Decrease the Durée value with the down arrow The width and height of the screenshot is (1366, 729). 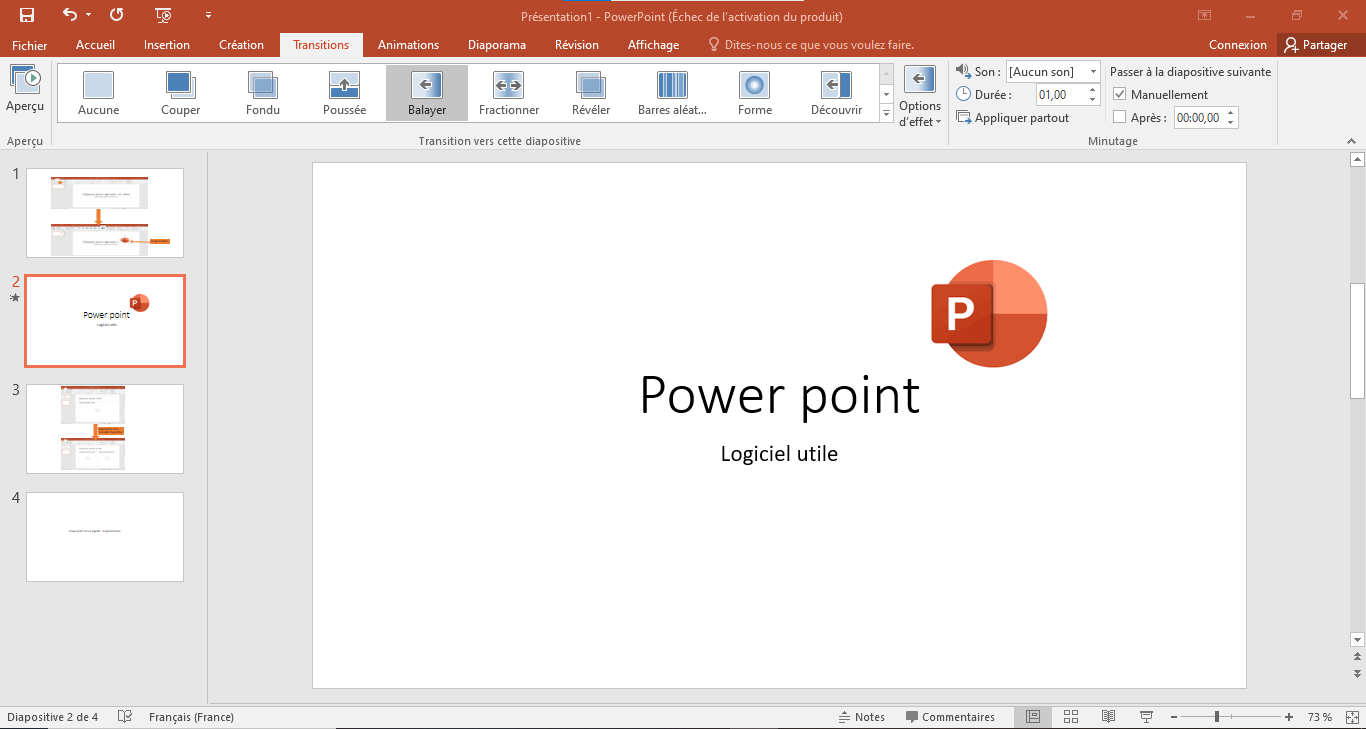point(1093,100)
